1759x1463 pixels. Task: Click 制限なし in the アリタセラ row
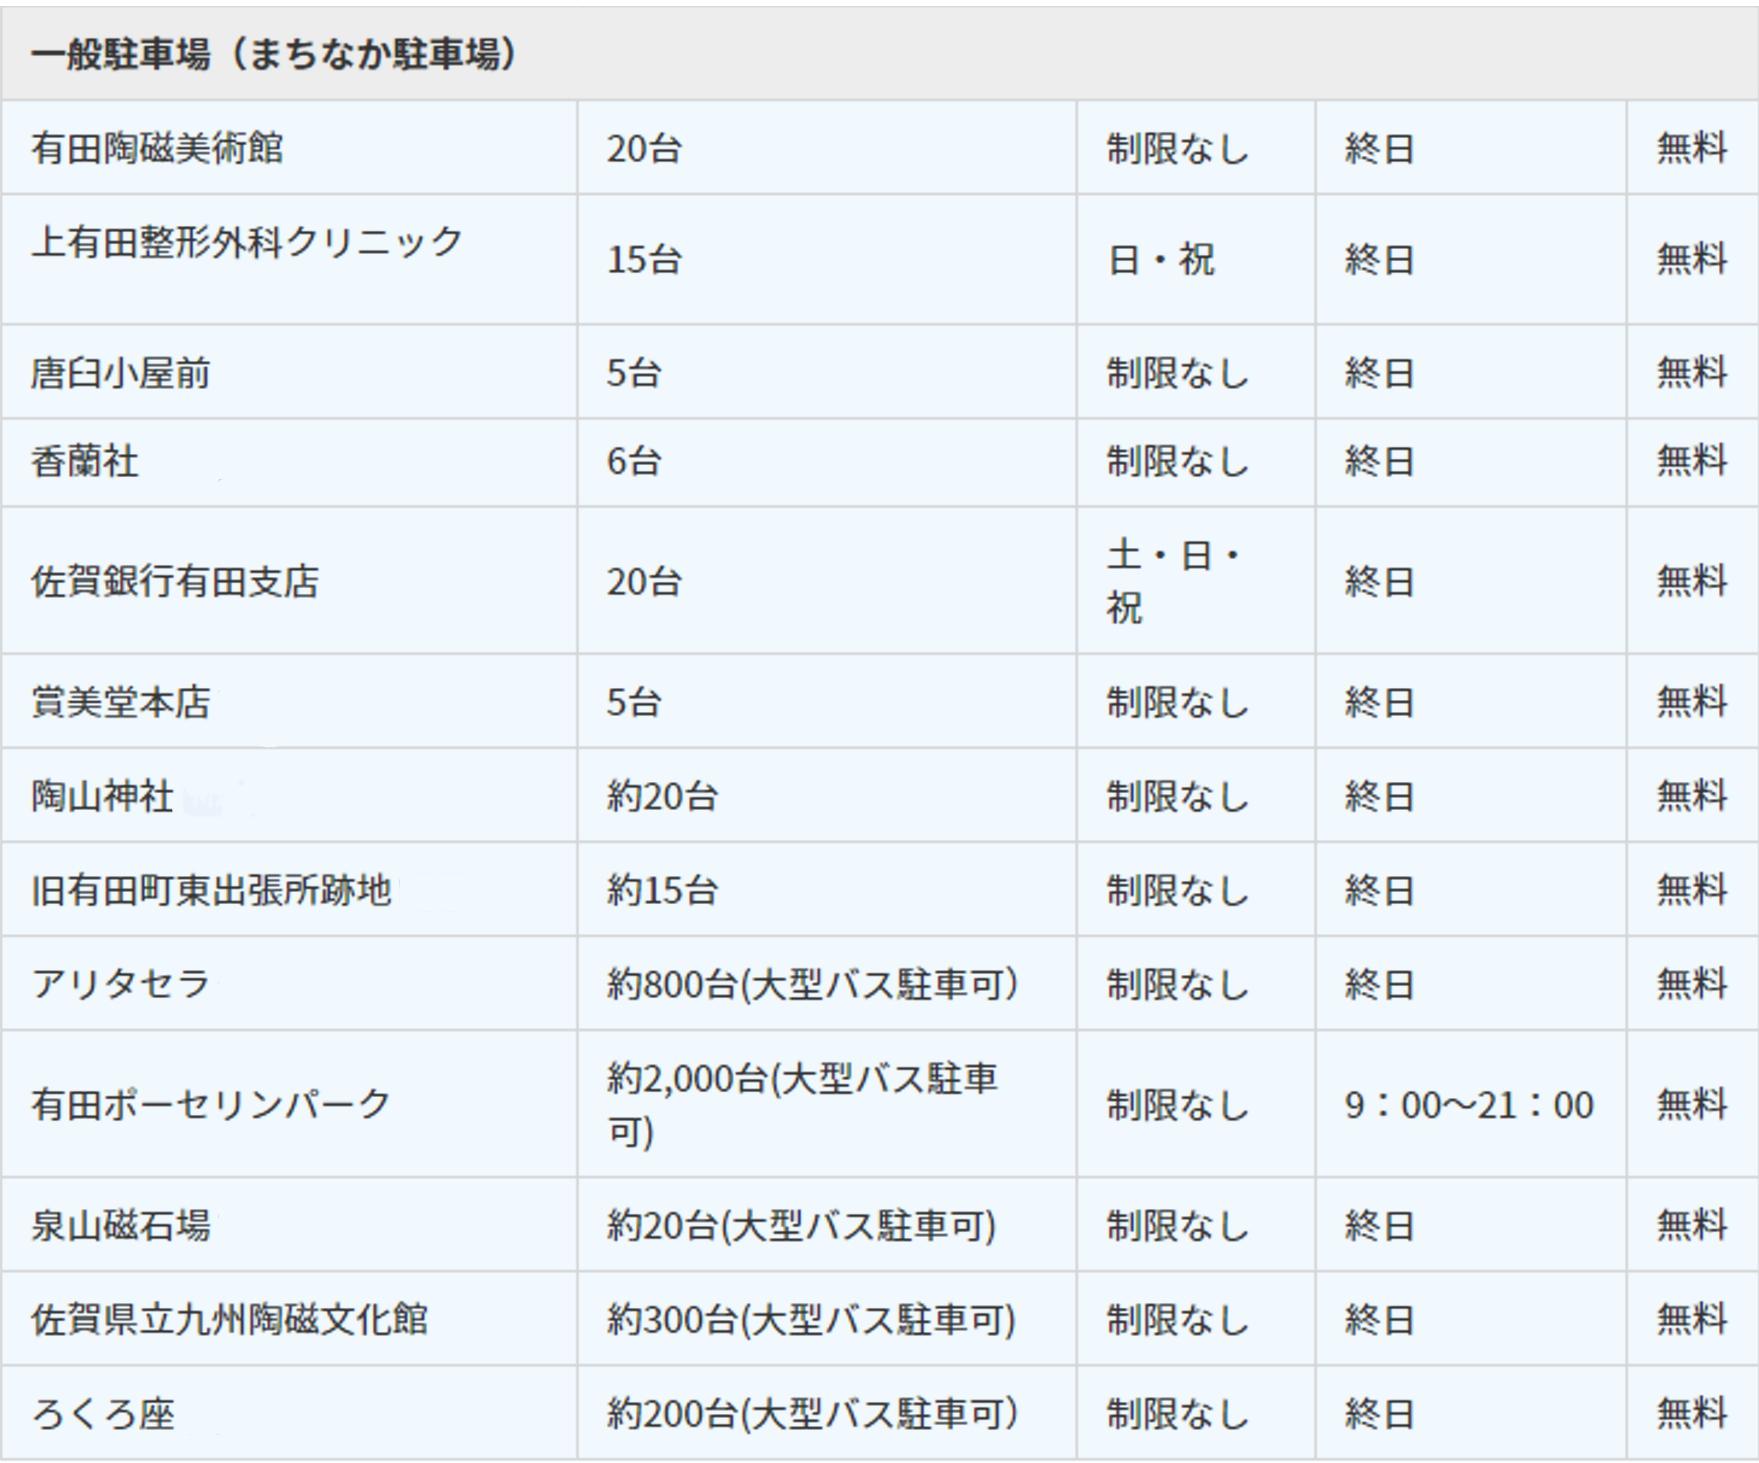(x=1178, y=984)
